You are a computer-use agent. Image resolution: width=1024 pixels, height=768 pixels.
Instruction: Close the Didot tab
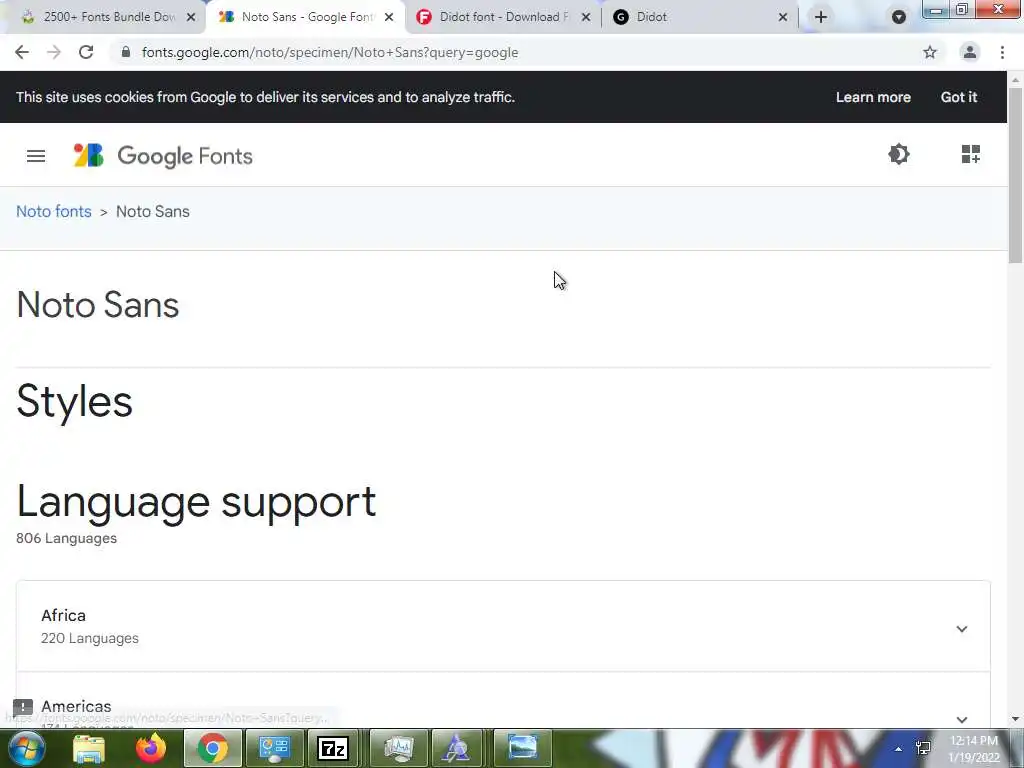(x=783, y=17)
